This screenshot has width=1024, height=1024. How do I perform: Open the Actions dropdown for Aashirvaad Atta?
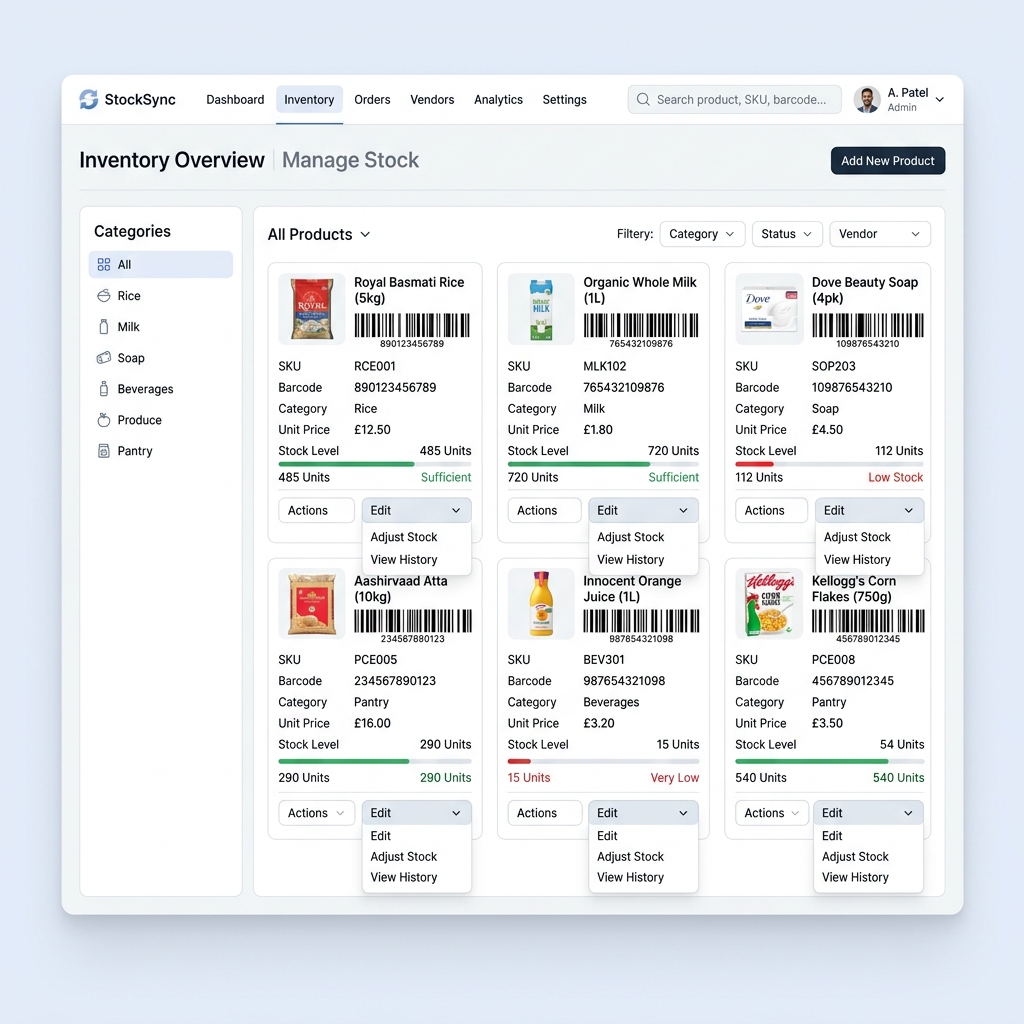coord(316,812)
